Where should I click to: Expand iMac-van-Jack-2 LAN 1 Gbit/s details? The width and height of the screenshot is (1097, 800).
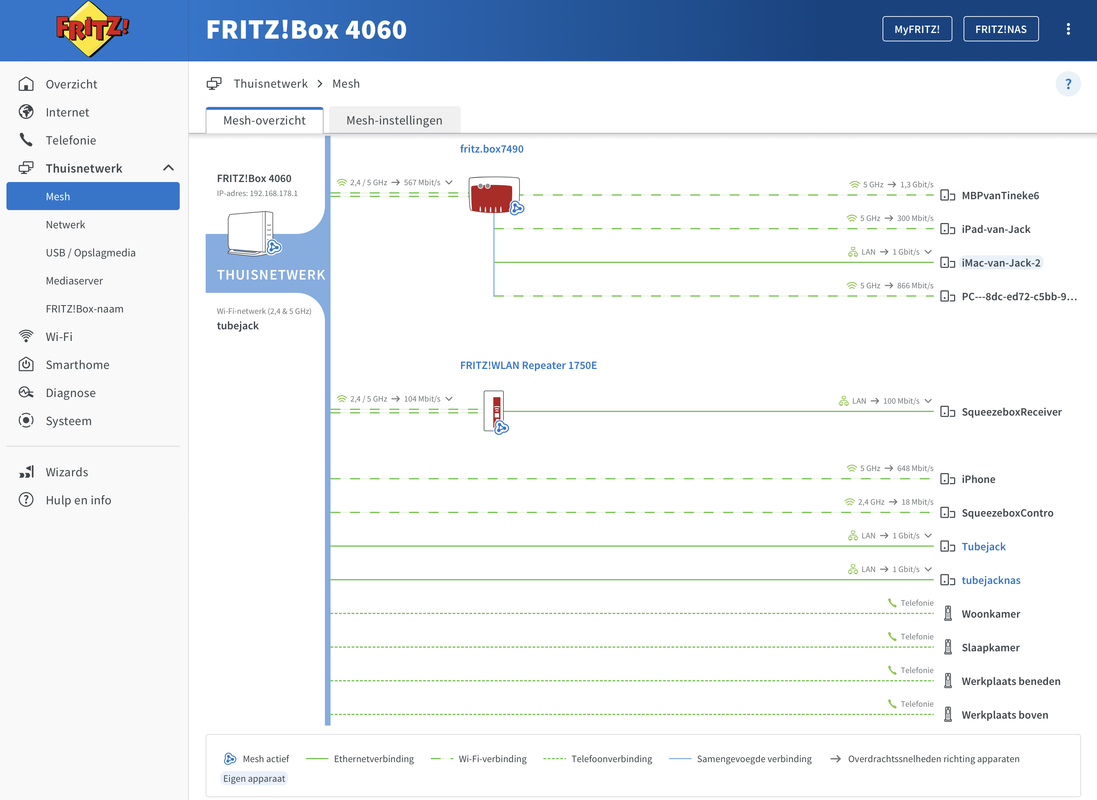click(928, 252)
